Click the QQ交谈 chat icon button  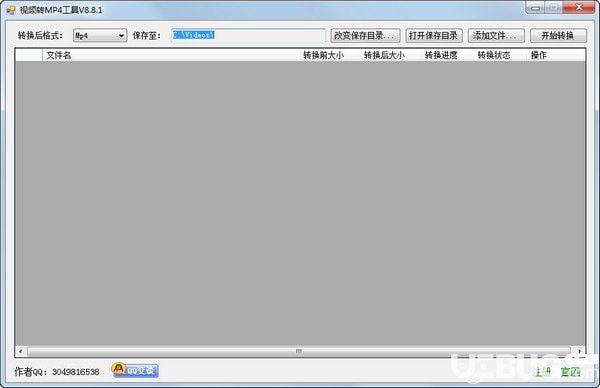[135, 370]
